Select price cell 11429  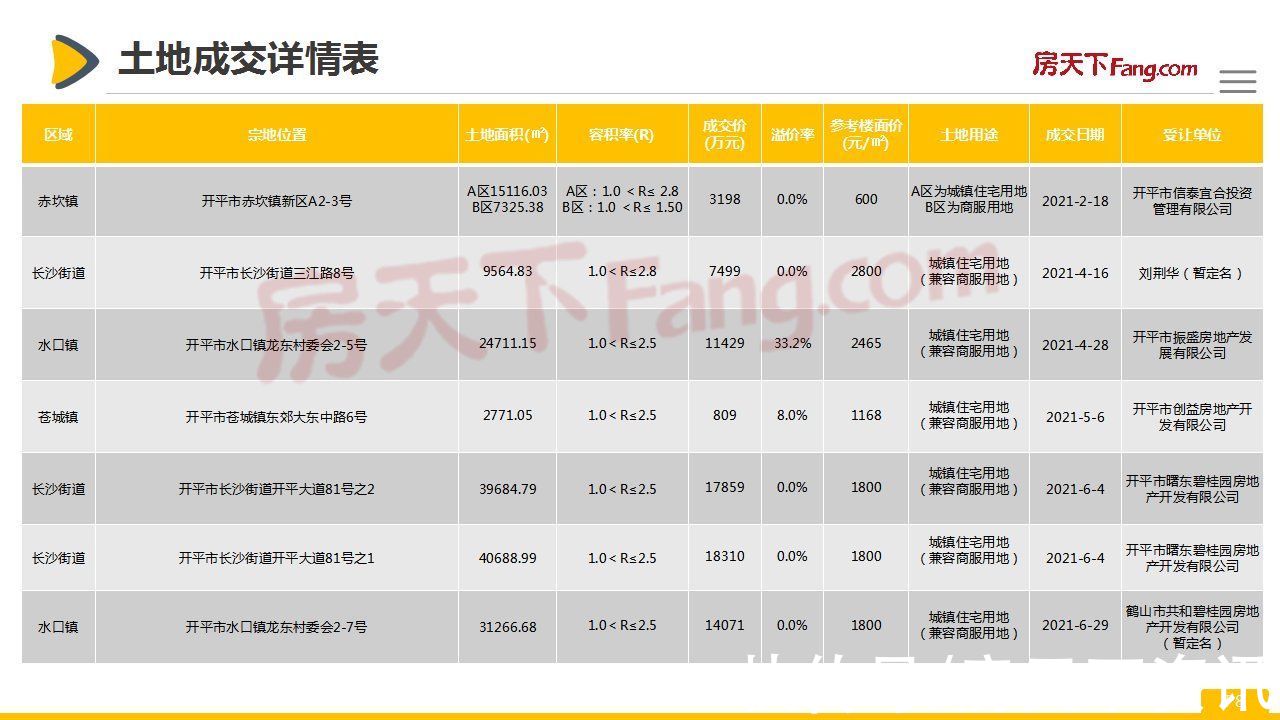coord(724,343)
